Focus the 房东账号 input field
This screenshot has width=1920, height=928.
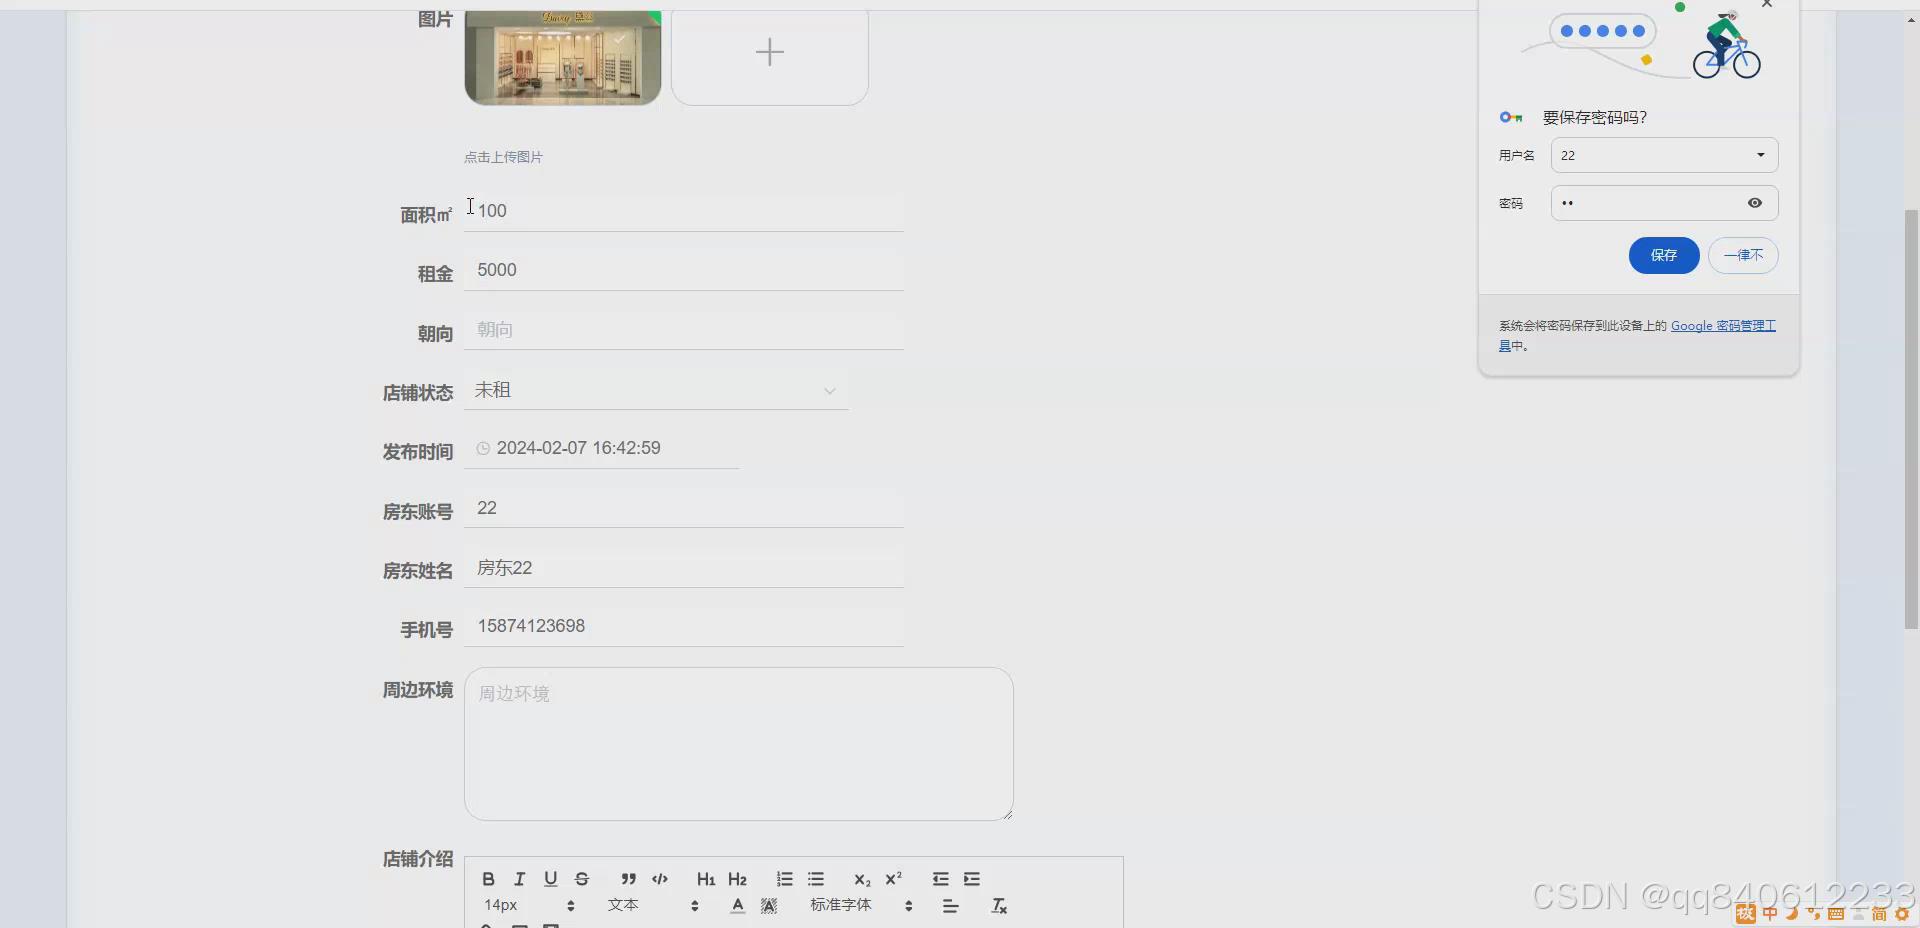coord(684,508)
